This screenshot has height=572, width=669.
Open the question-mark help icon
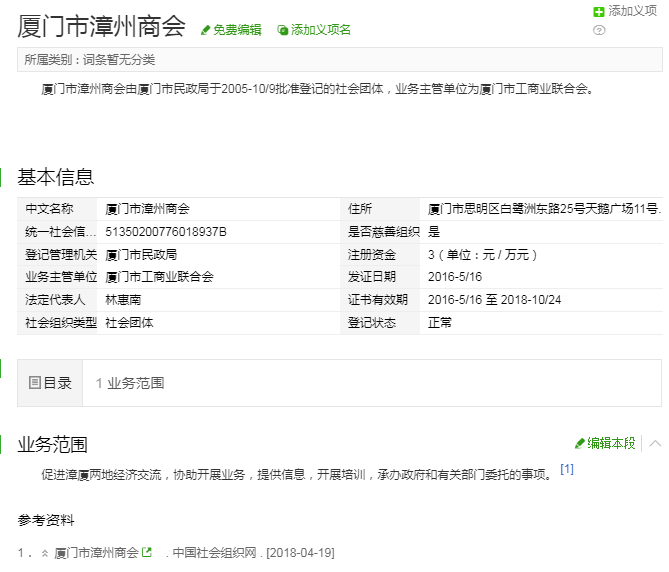tap(599, 30)
